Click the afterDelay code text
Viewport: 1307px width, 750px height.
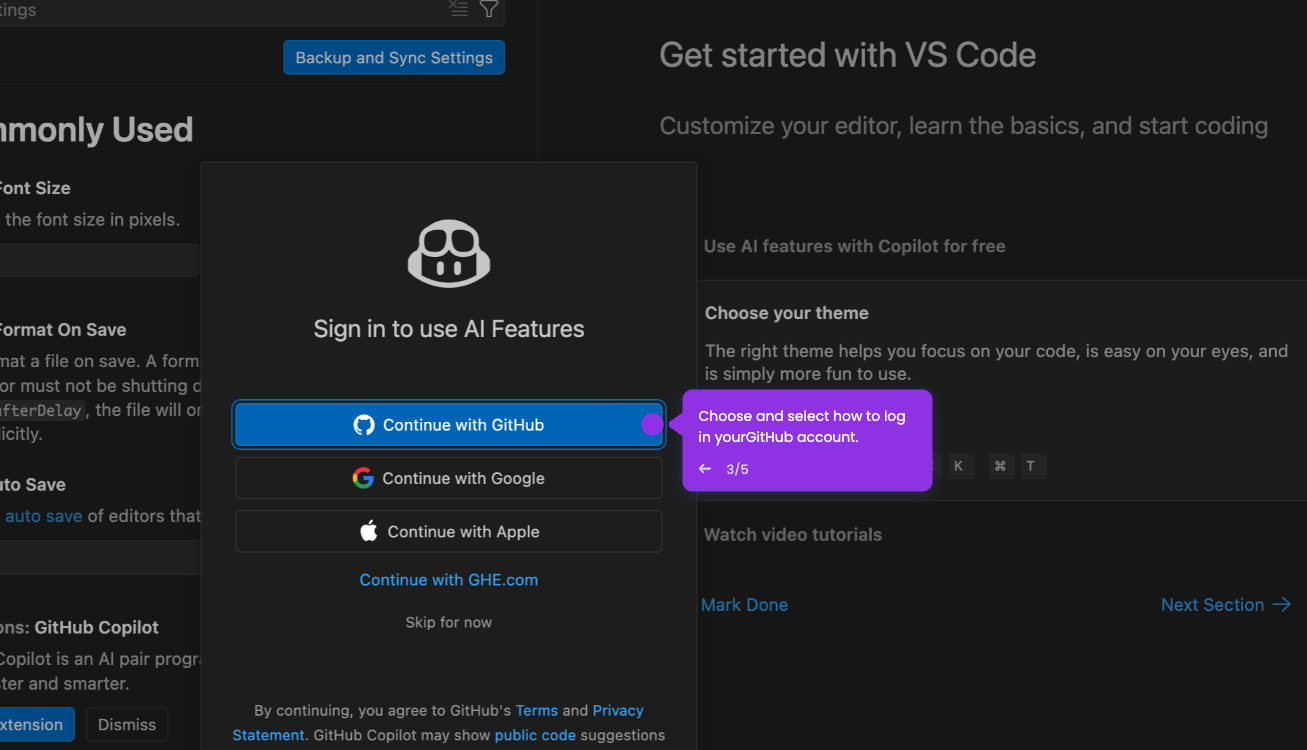point(43,410)
